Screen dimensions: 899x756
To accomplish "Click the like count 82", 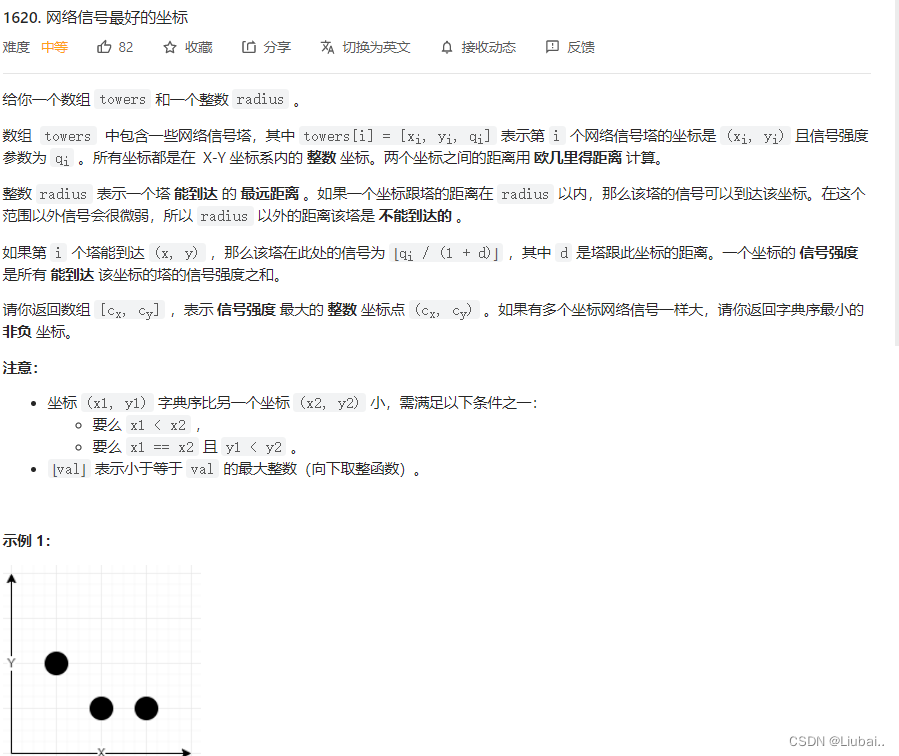I will (126, 48).
